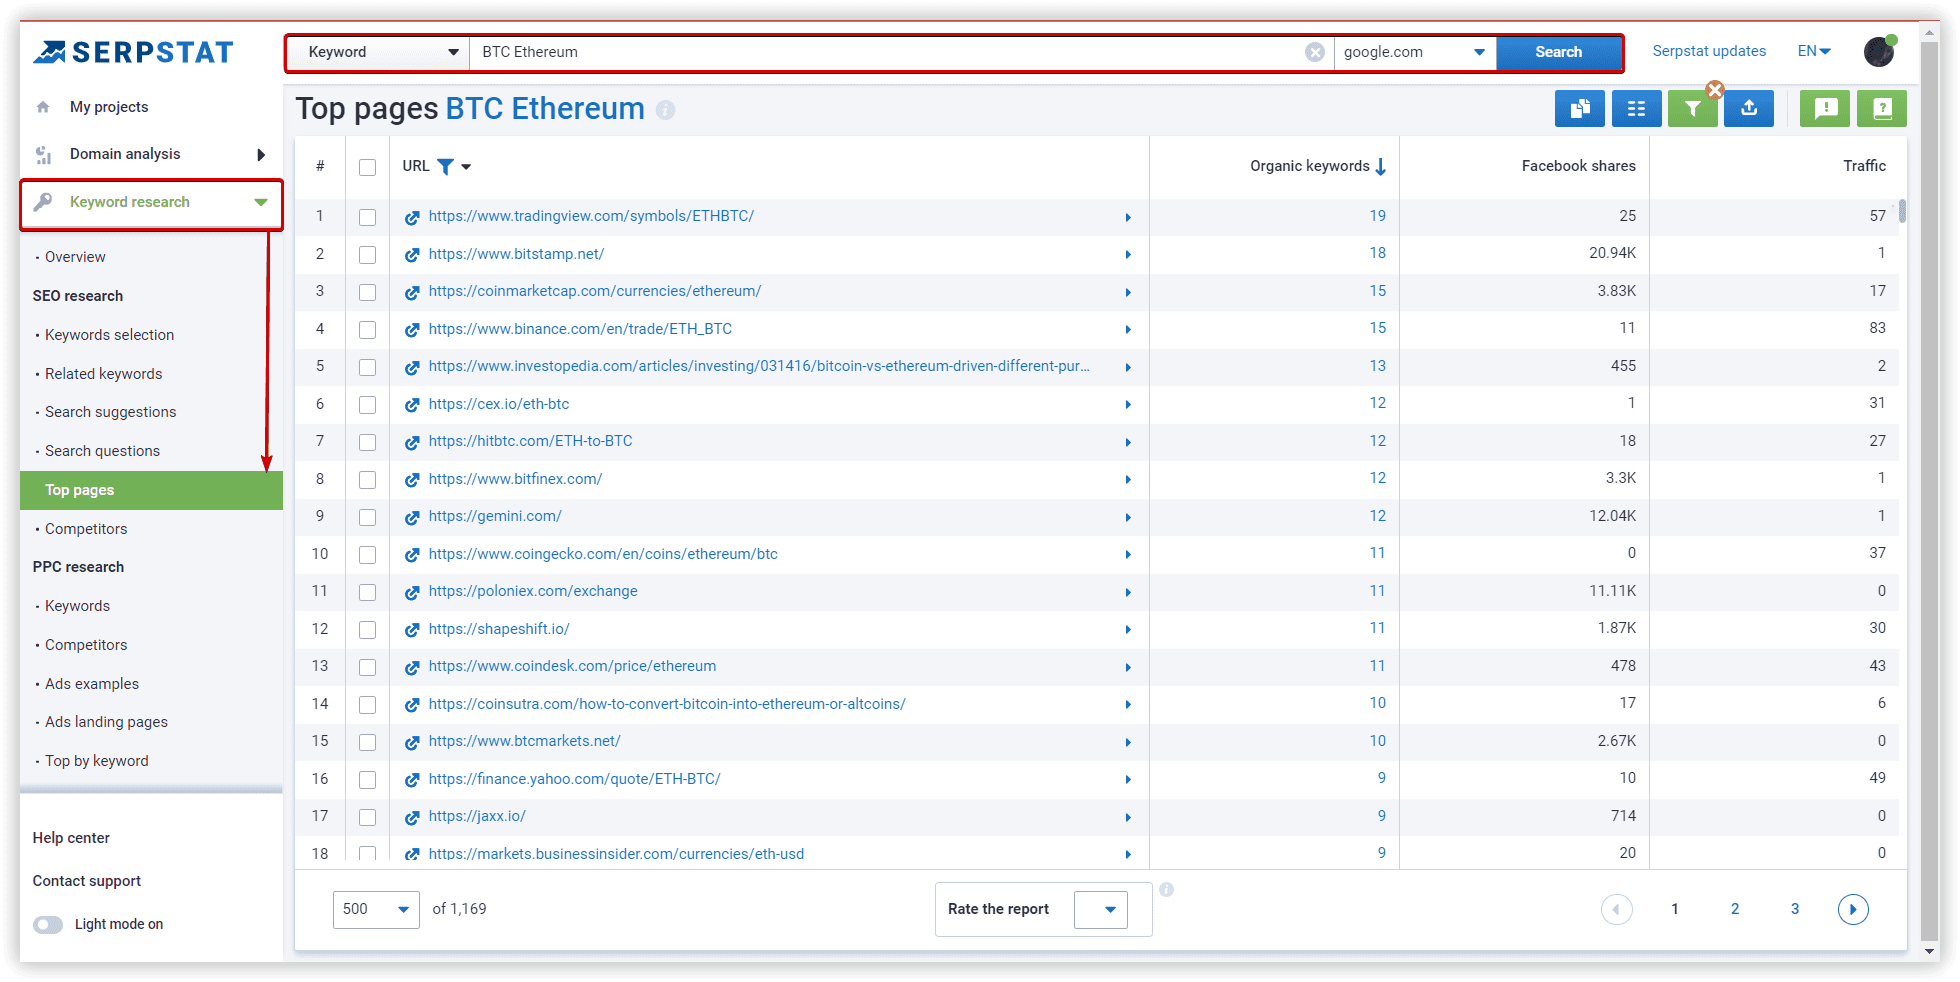Click external link icon for binance row
The image size is (1960, 982).
coord(412,330)
